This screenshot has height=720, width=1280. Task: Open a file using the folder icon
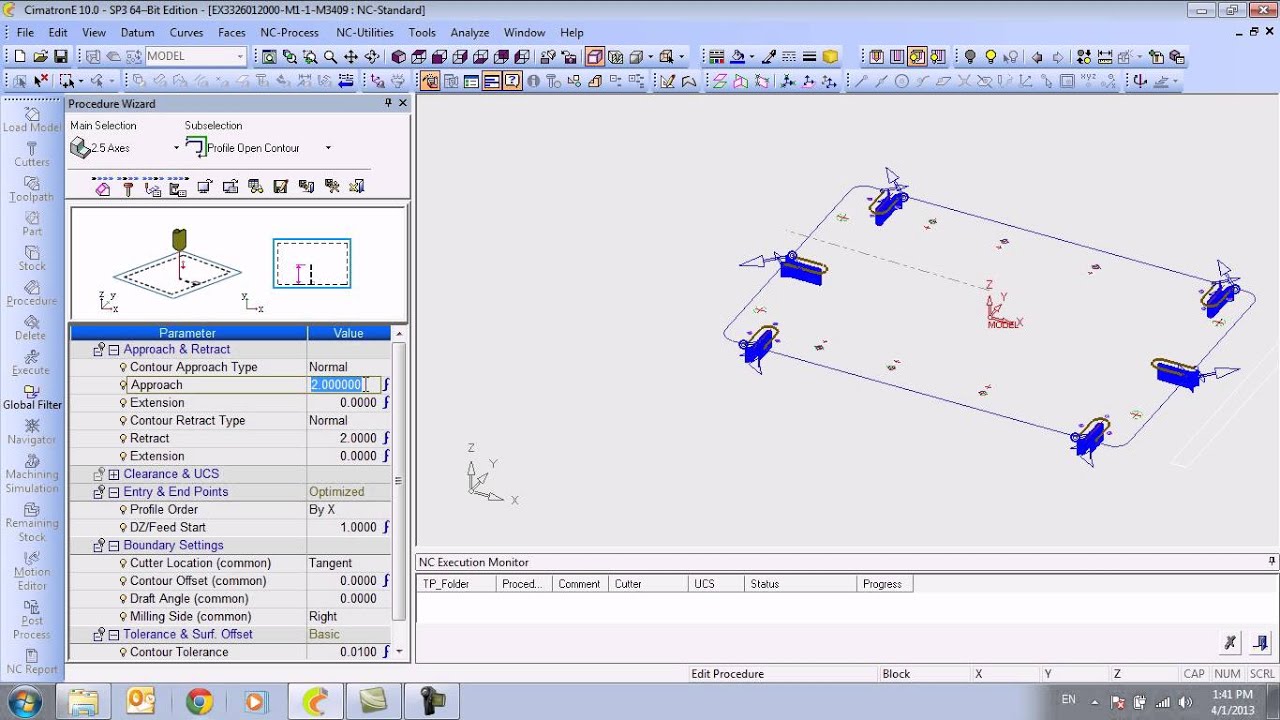(x=40, y=57)
